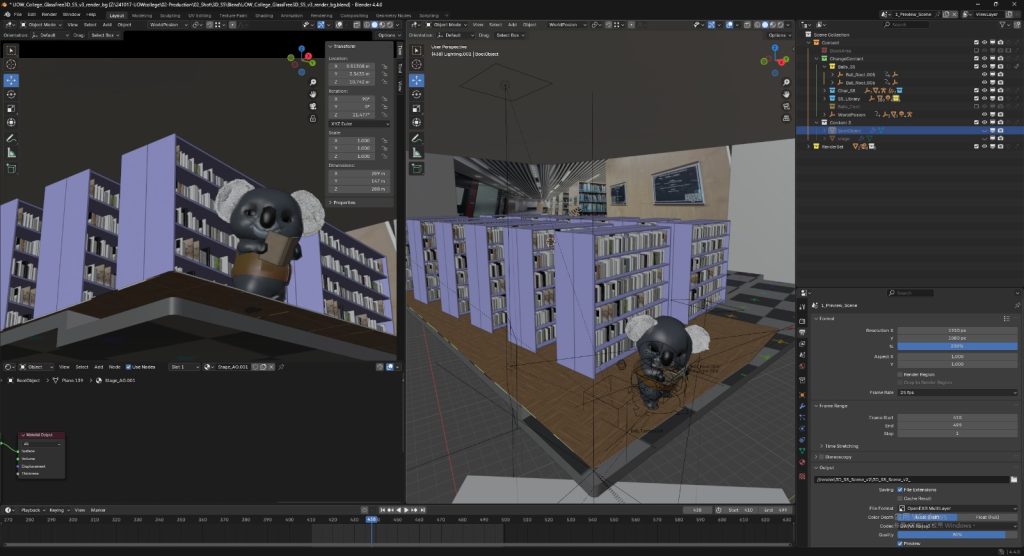This screenshot has width=1024, height=556.
Task: Open the Frame Rate dropdown
Action: point(957,393)
